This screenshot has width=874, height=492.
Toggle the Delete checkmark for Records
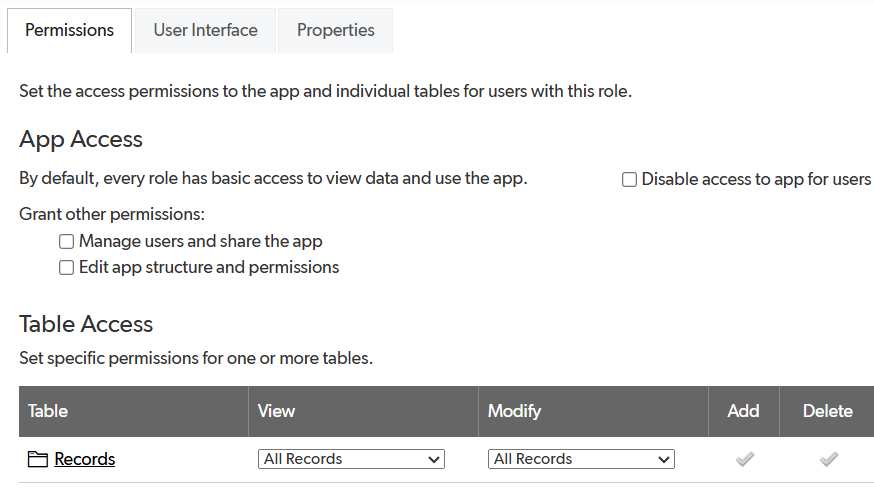click(x=828, y=459)
